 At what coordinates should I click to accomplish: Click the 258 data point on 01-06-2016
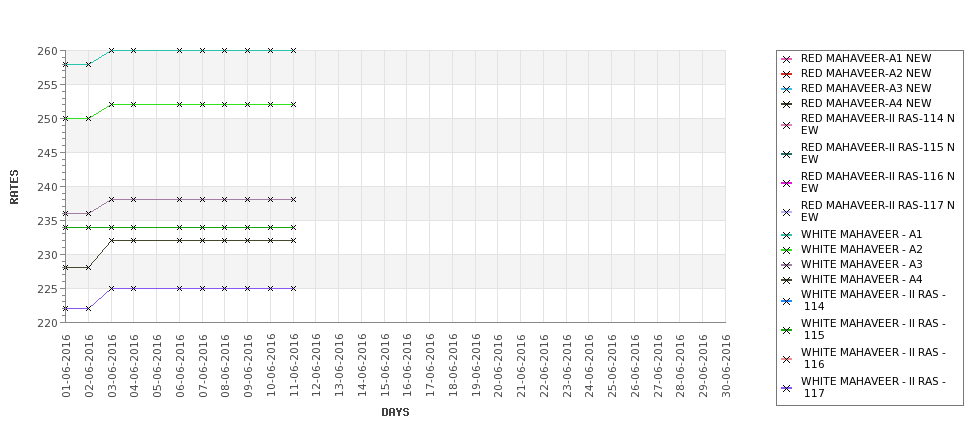click(x=65, y=64)
